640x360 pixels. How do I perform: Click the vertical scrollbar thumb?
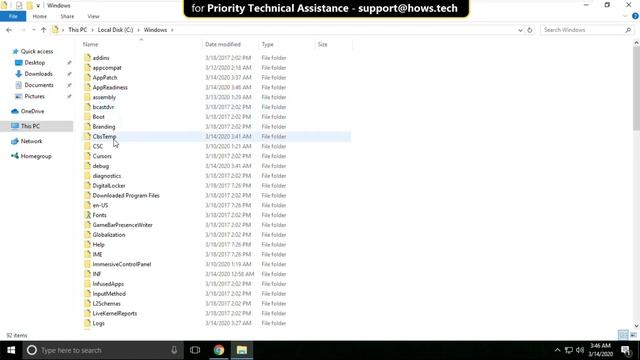click(x=636, y=88)
